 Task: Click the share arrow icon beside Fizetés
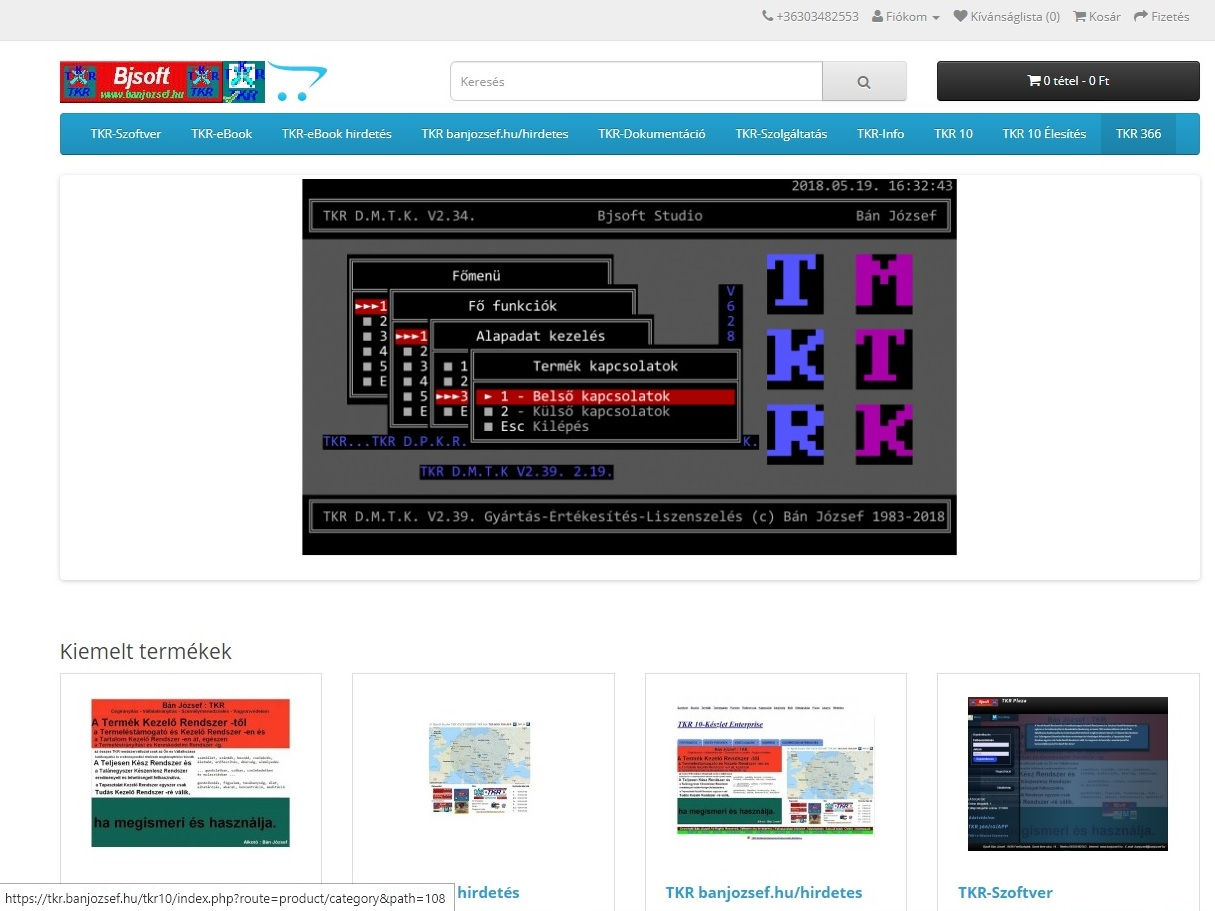[x=1141, y=17]
